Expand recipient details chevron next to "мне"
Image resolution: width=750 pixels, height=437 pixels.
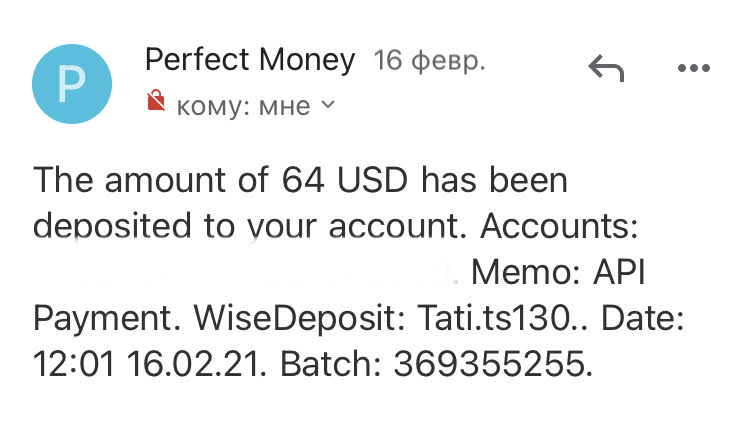pos(328,104)
